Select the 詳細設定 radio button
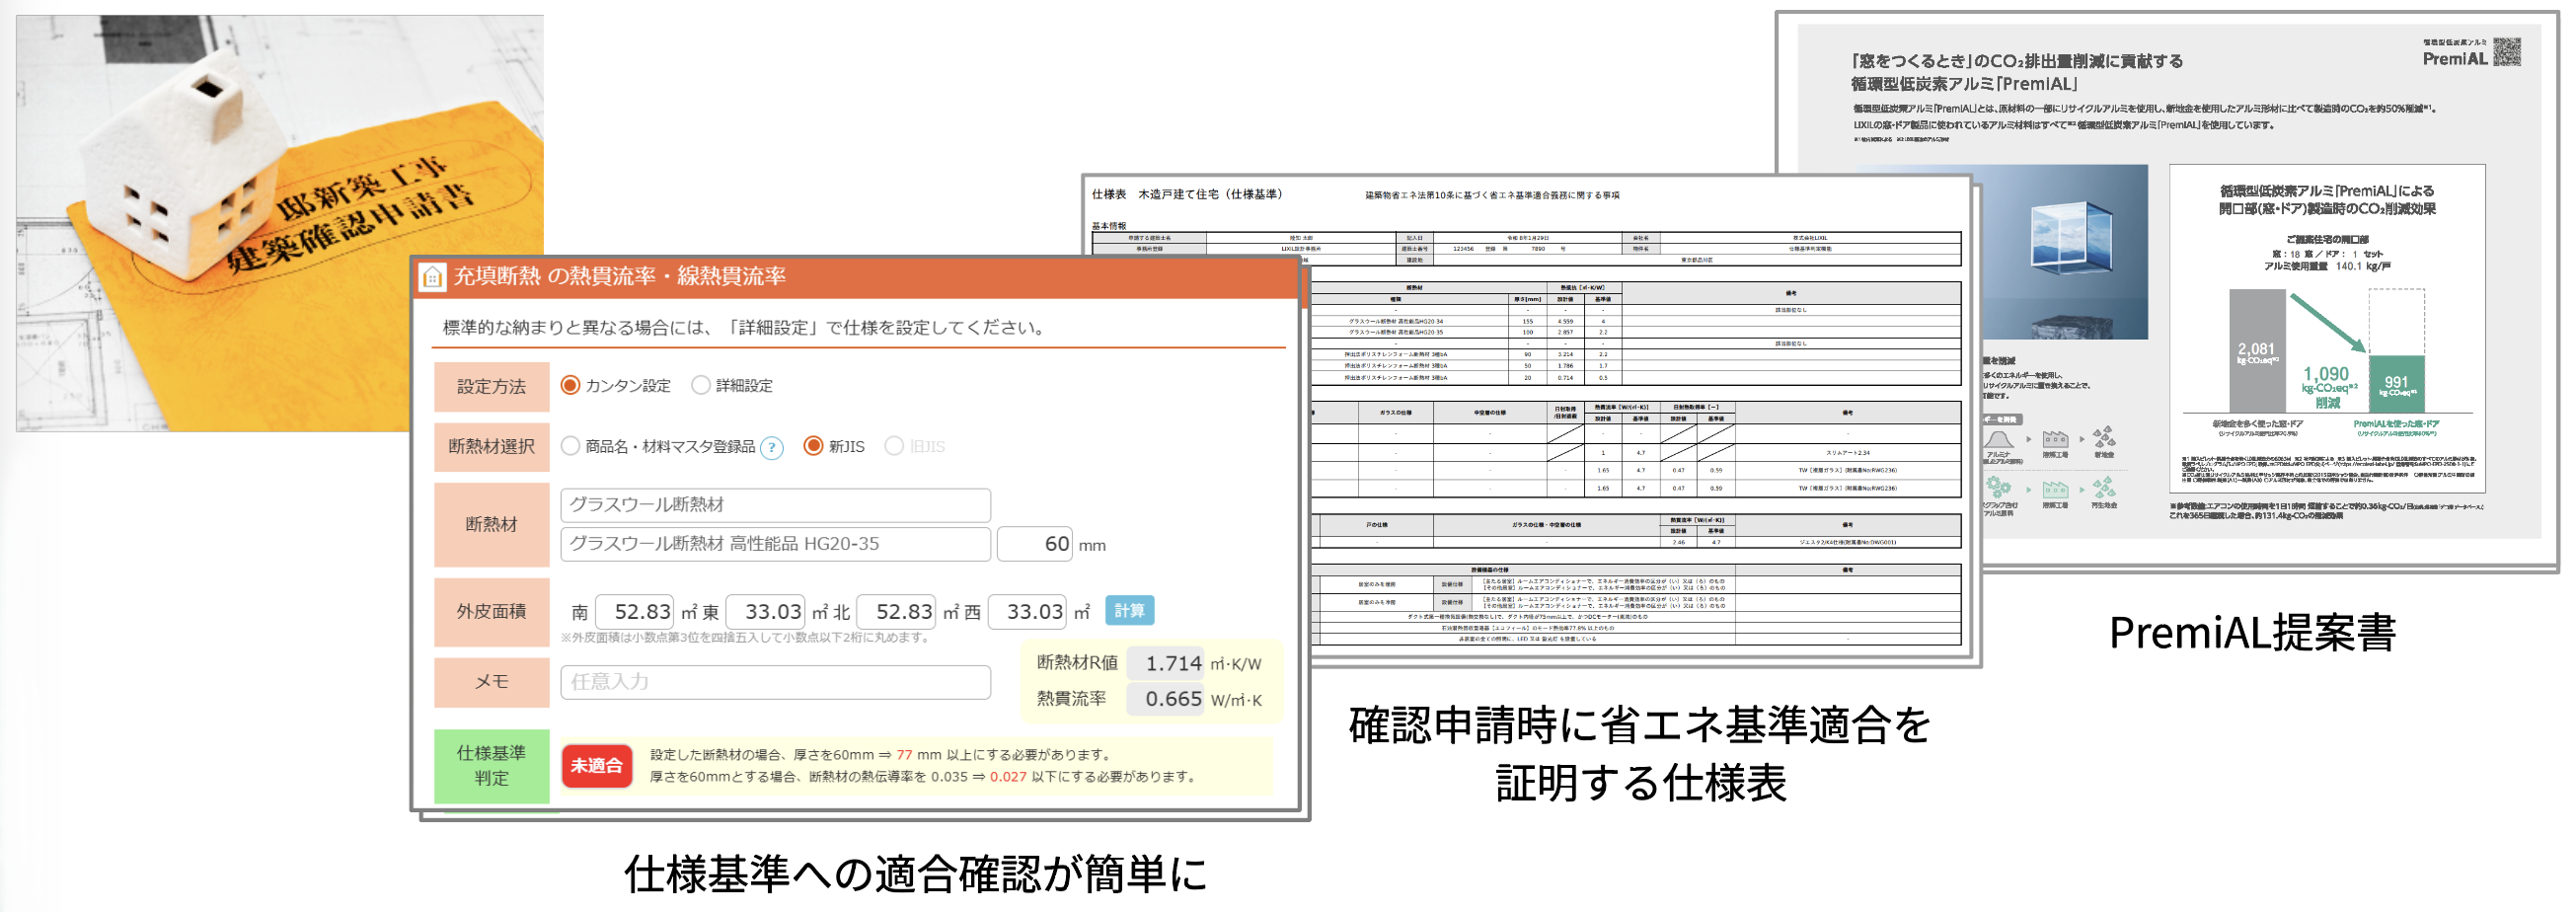The image size is (2576, 912). click(701, 386)
